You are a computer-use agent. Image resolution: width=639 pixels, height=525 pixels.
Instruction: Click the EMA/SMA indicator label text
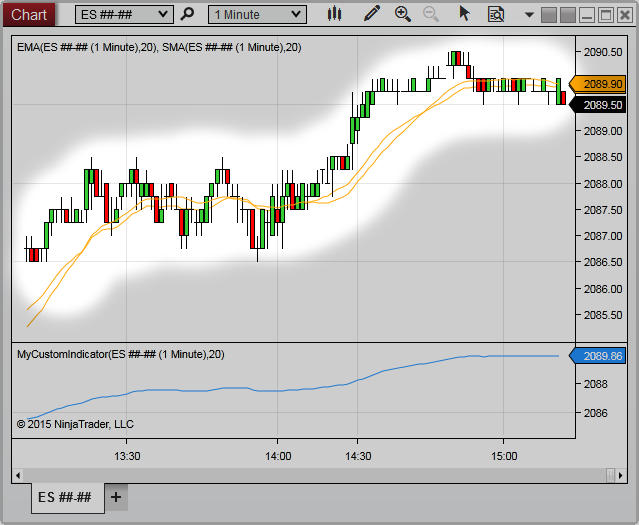[160, 48]
